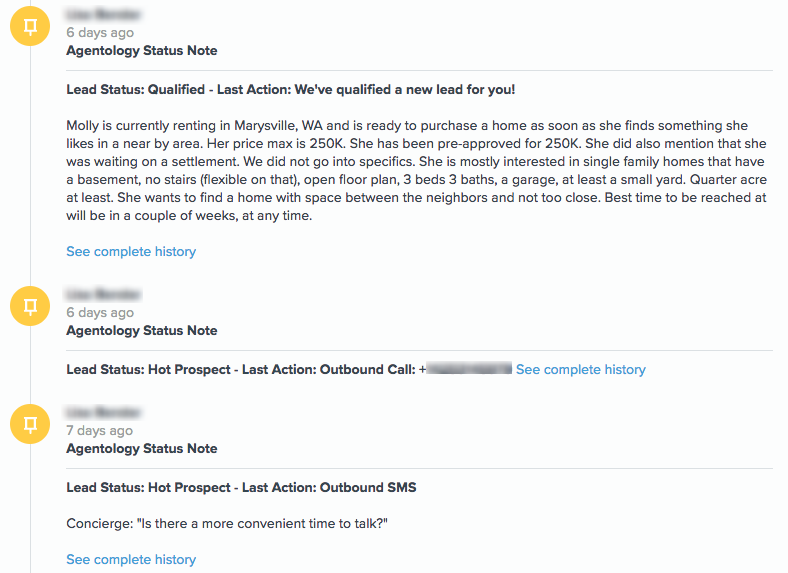Click the paragraph describing Molly's home preferences
Screen dimensions: 788x573
[x=416, y=170]
